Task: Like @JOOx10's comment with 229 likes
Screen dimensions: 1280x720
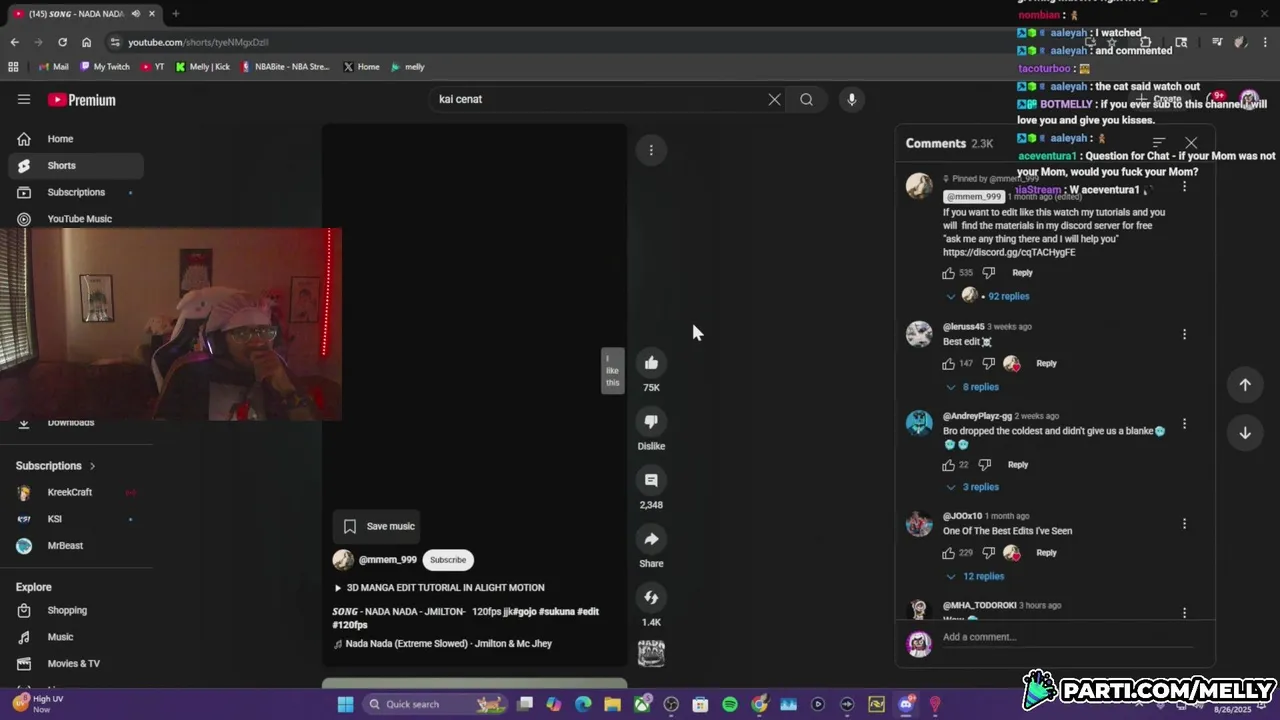Action: (949, 553)
